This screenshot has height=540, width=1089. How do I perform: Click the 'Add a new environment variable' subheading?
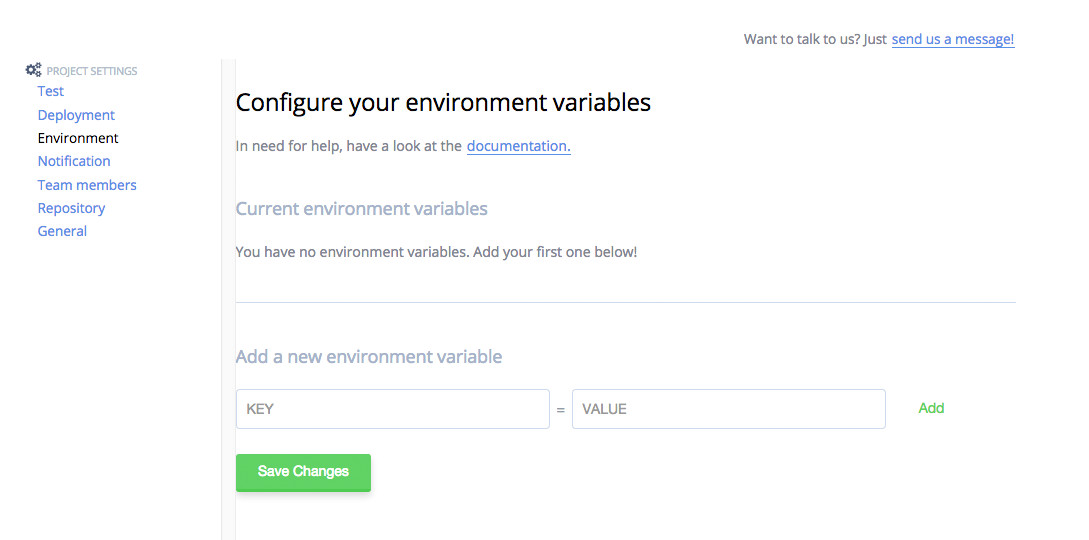coord(368,357)
